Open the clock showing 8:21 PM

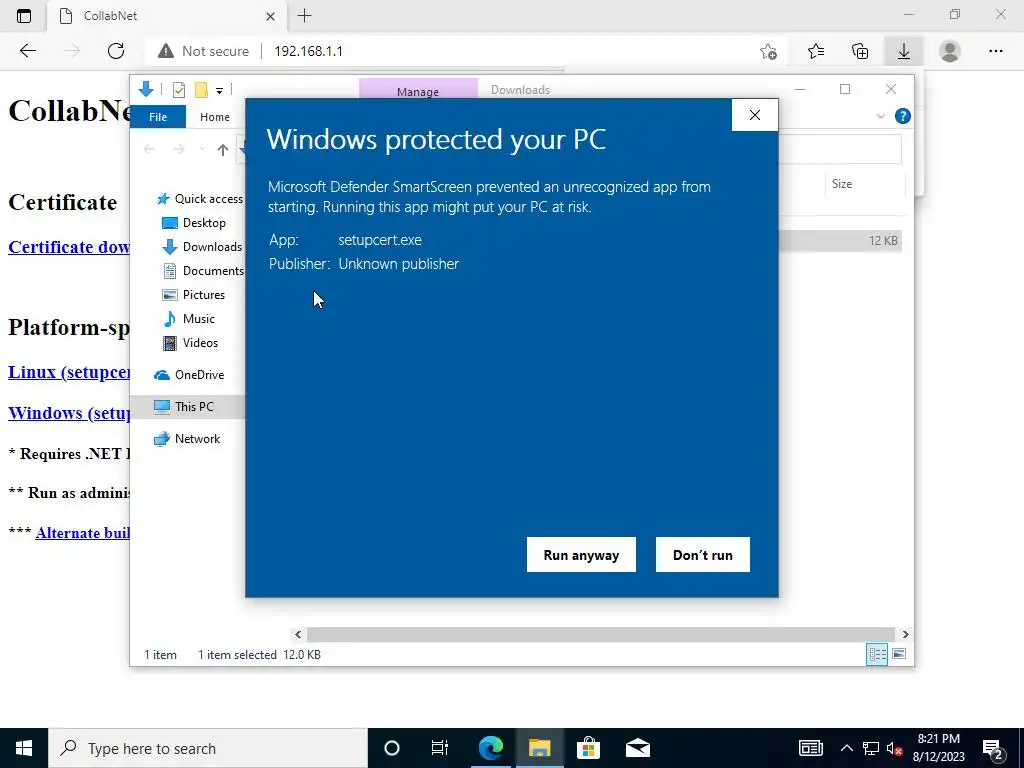click(x=938, y=748)
